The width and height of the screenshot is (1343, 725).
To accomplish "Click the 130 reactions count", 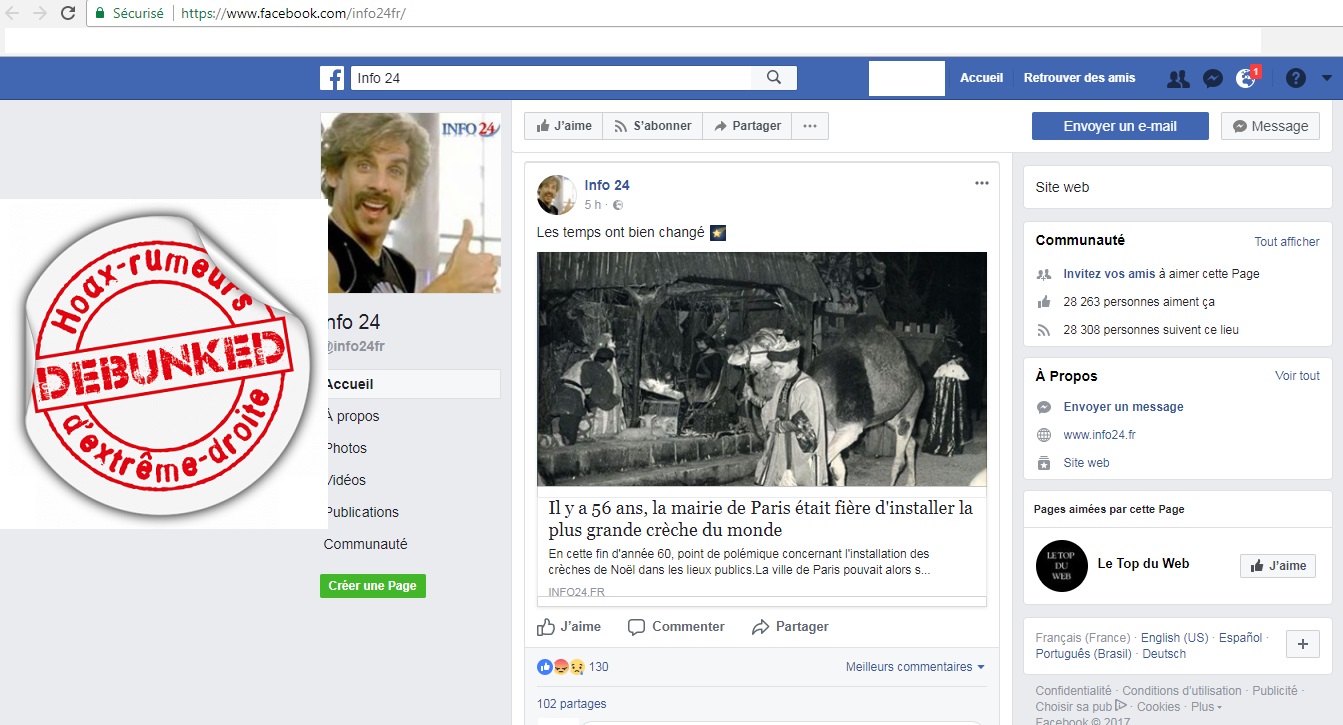I will pos(598,667).
